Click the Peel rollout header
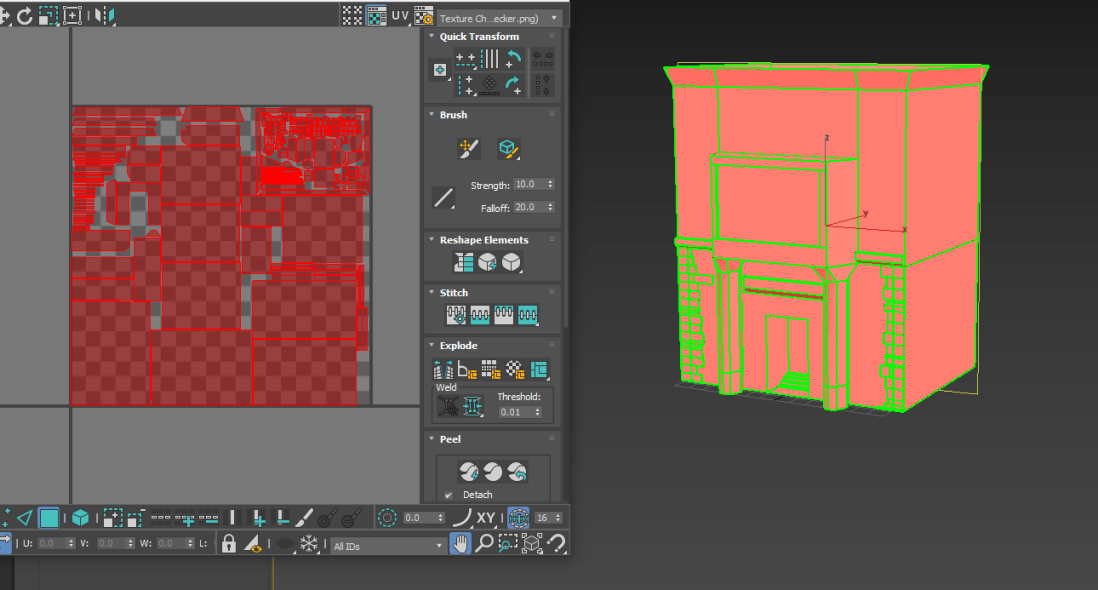The height and width of the screenshot is (590, 1098). click(x=450, y=439)
